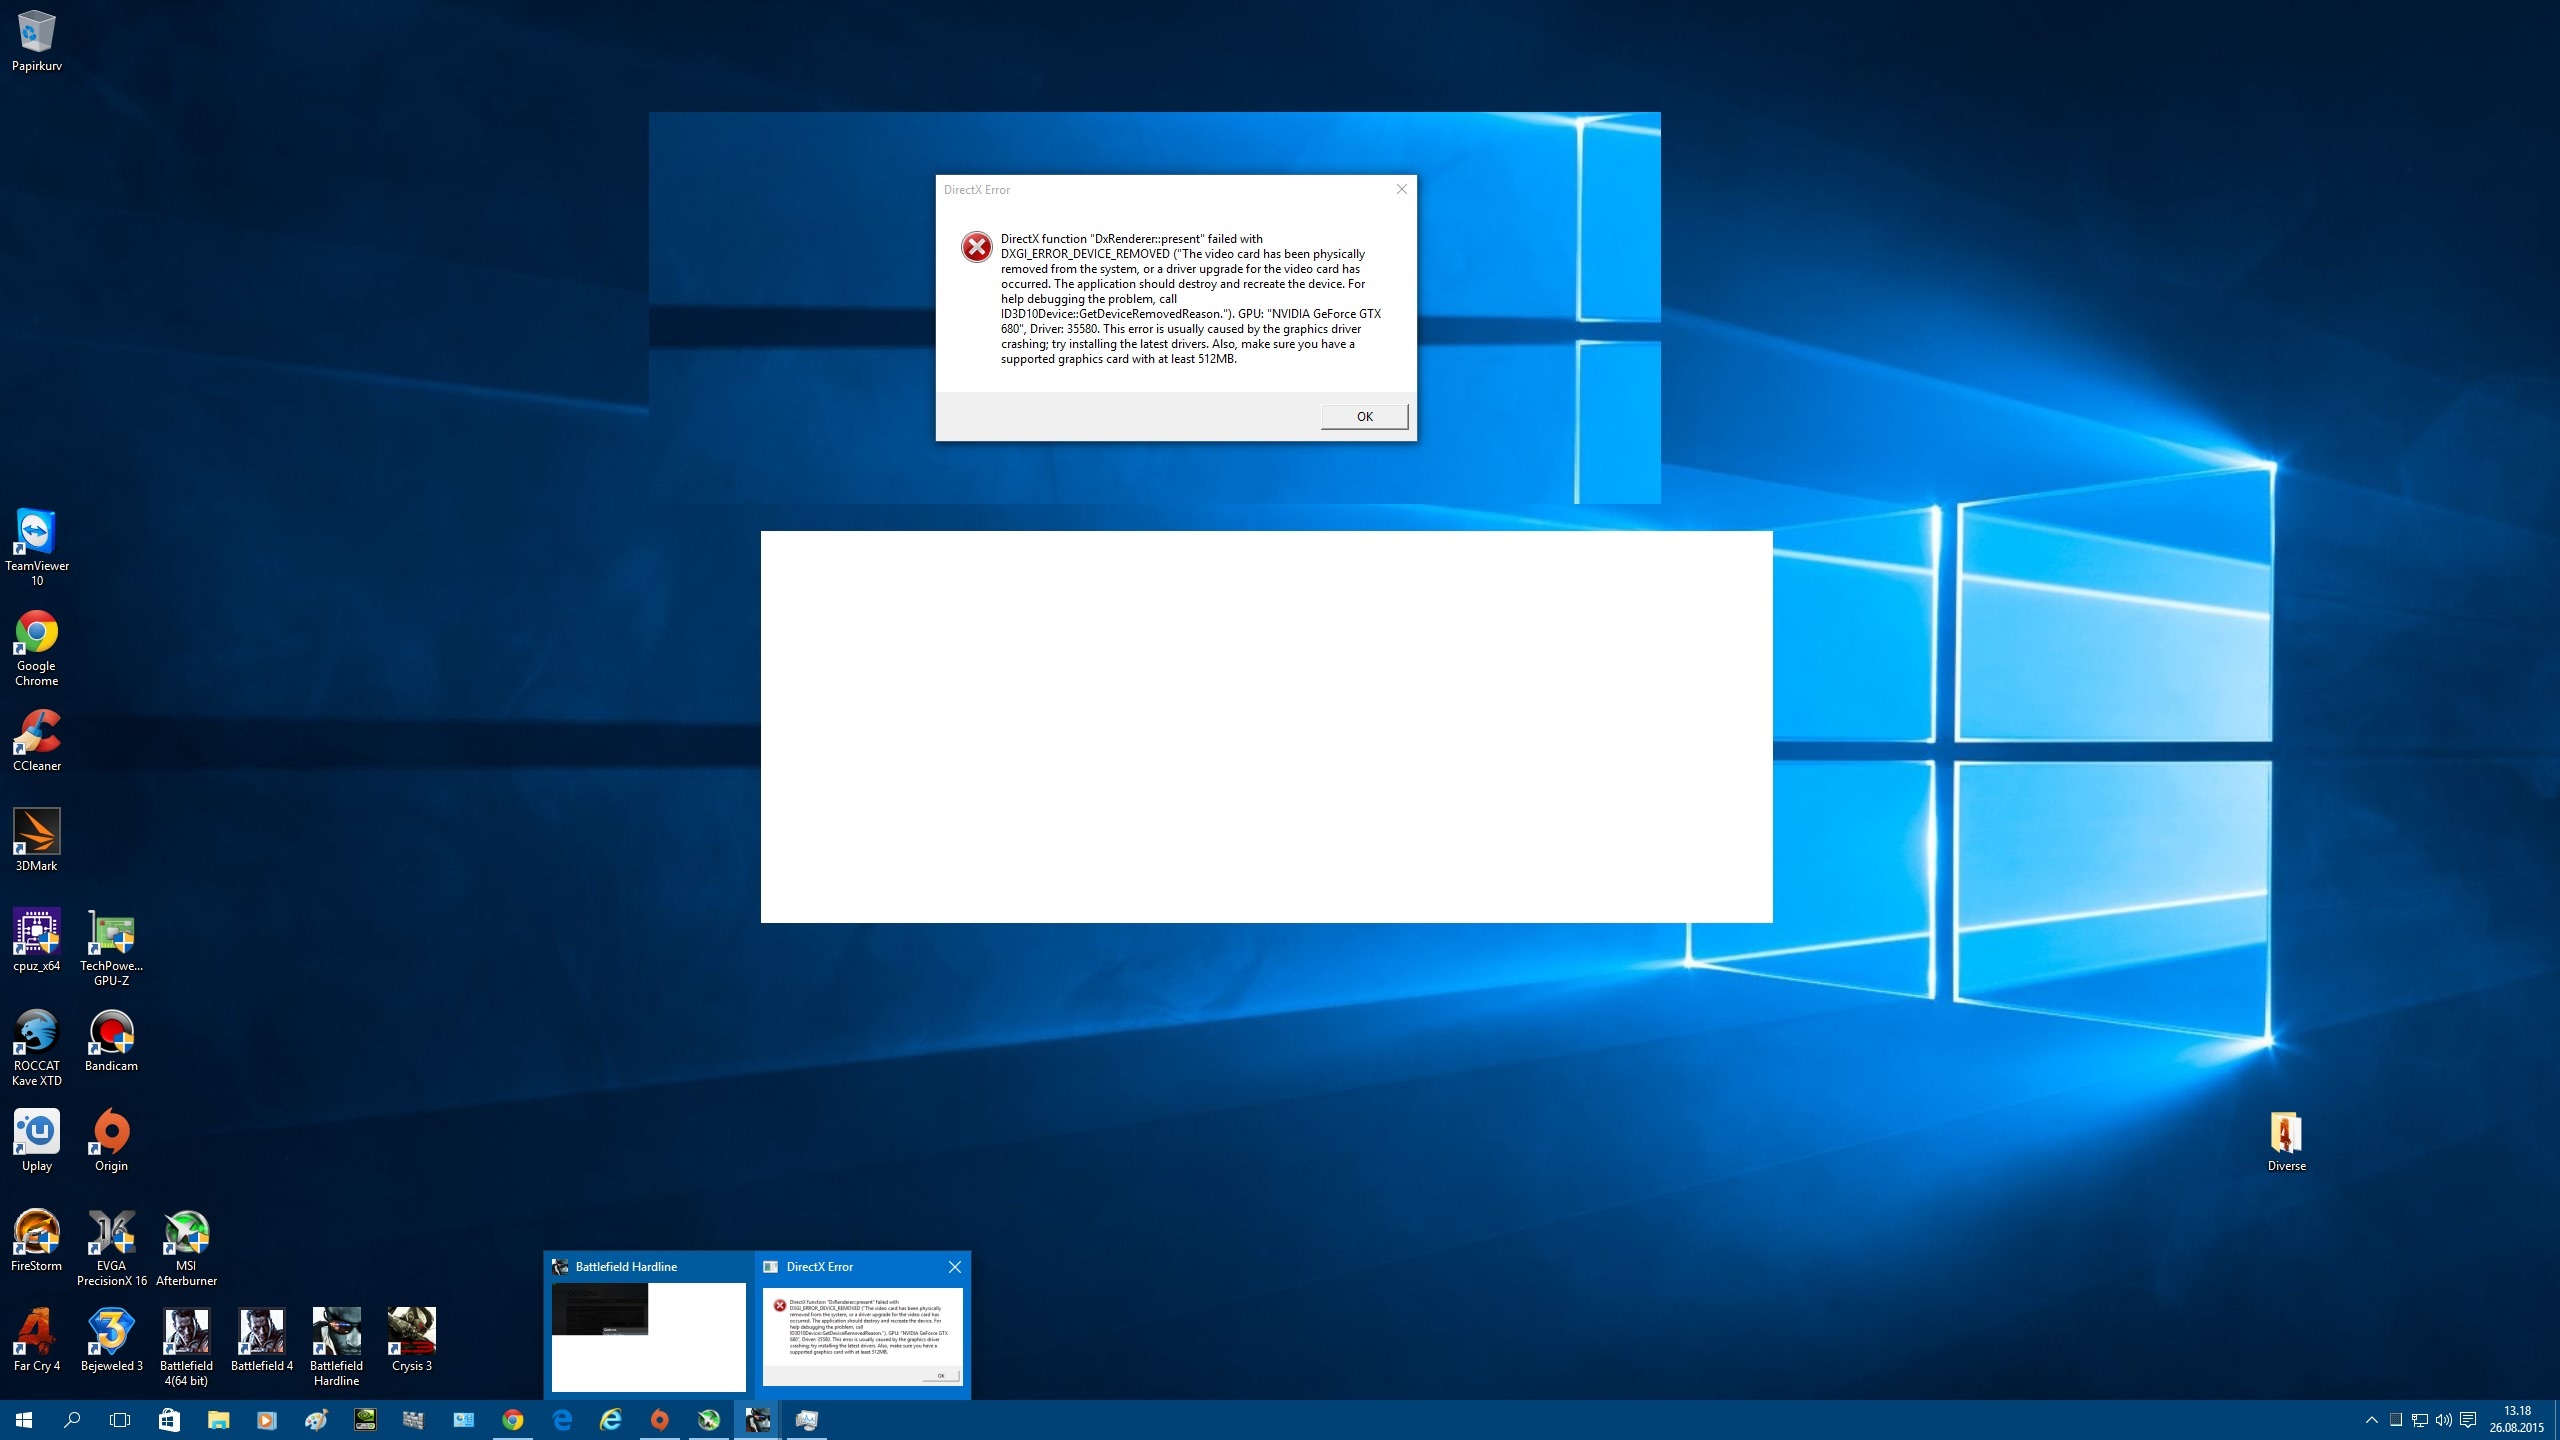
Task: Close the DirectX Error taskbar preview
Action: pyautogui.click(x=955, y=1267)
